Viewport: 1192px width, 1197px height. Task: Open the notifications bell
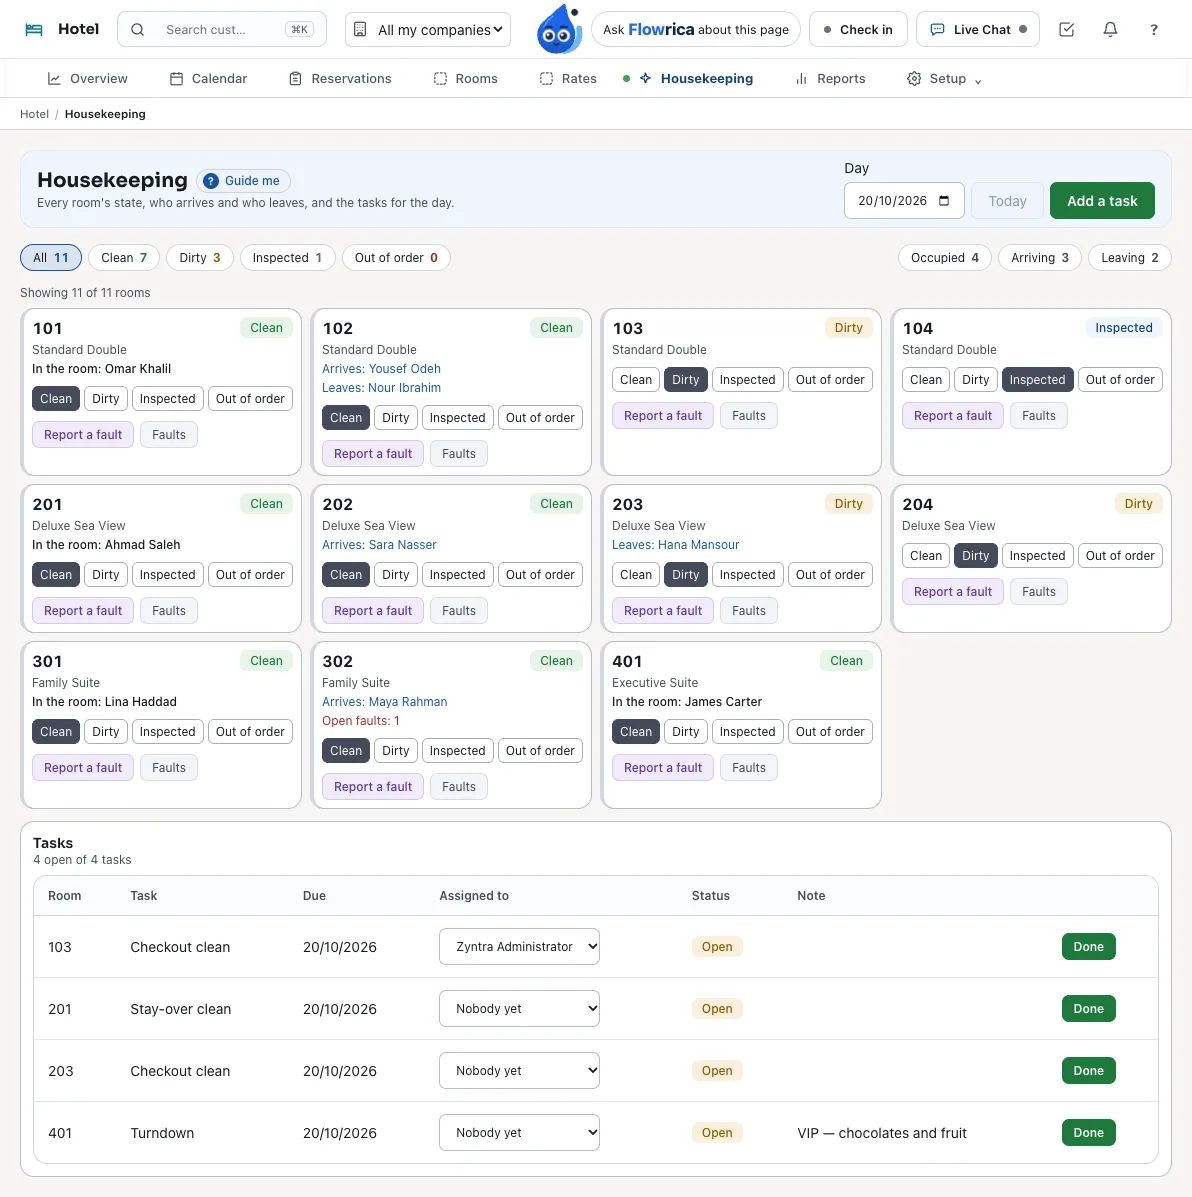(1110, 30)
